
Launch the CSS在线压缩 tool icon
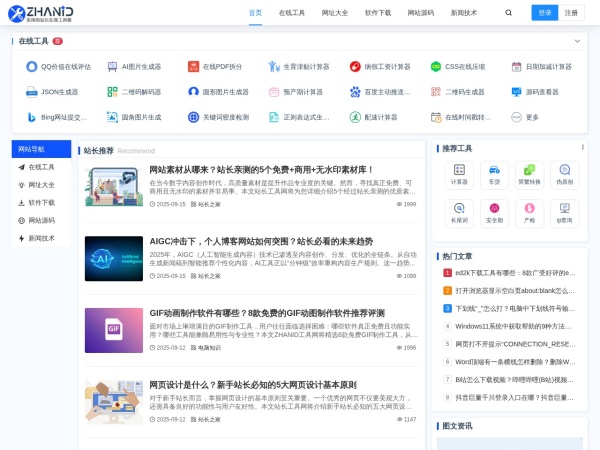436,67
